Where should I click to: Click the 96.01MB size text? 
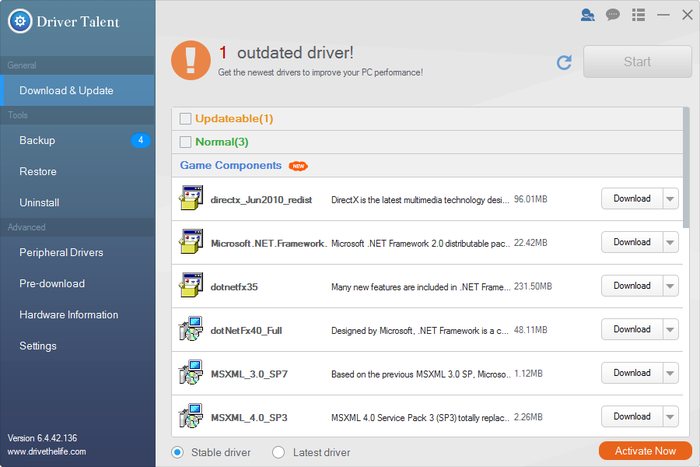(x=530, y=199)
